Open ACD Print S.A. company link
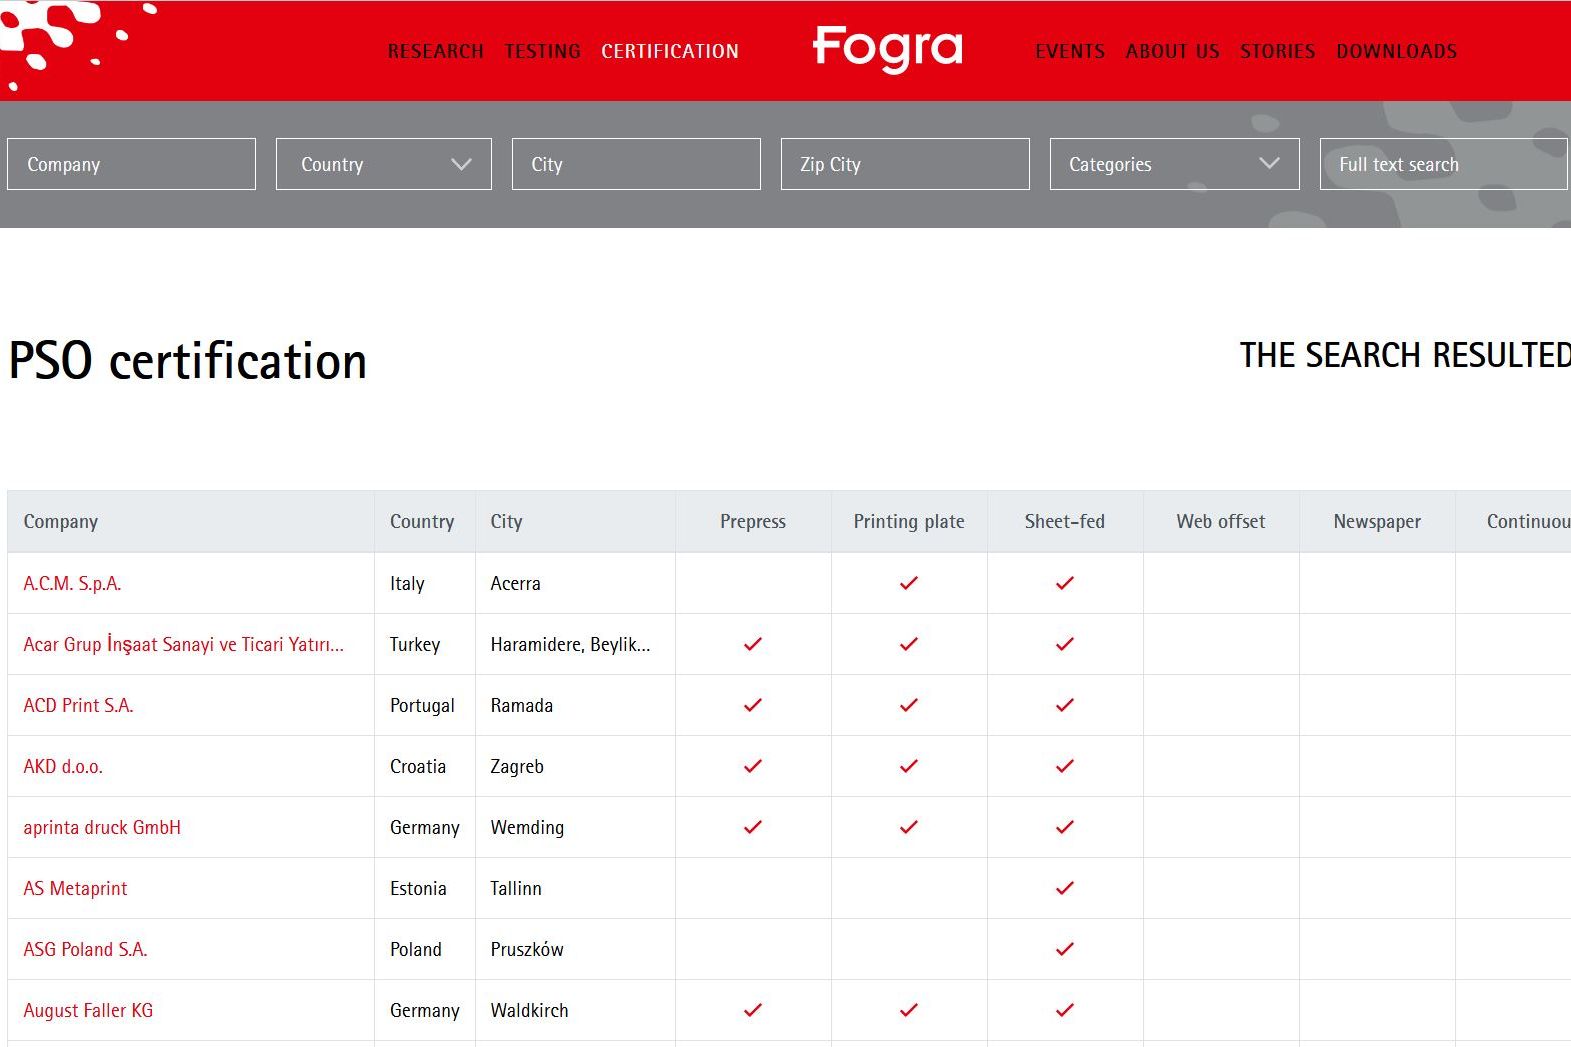Image resolution: width=1571 pixels, height=1047 pixels. pyautogui.click(x=78, y=705)
